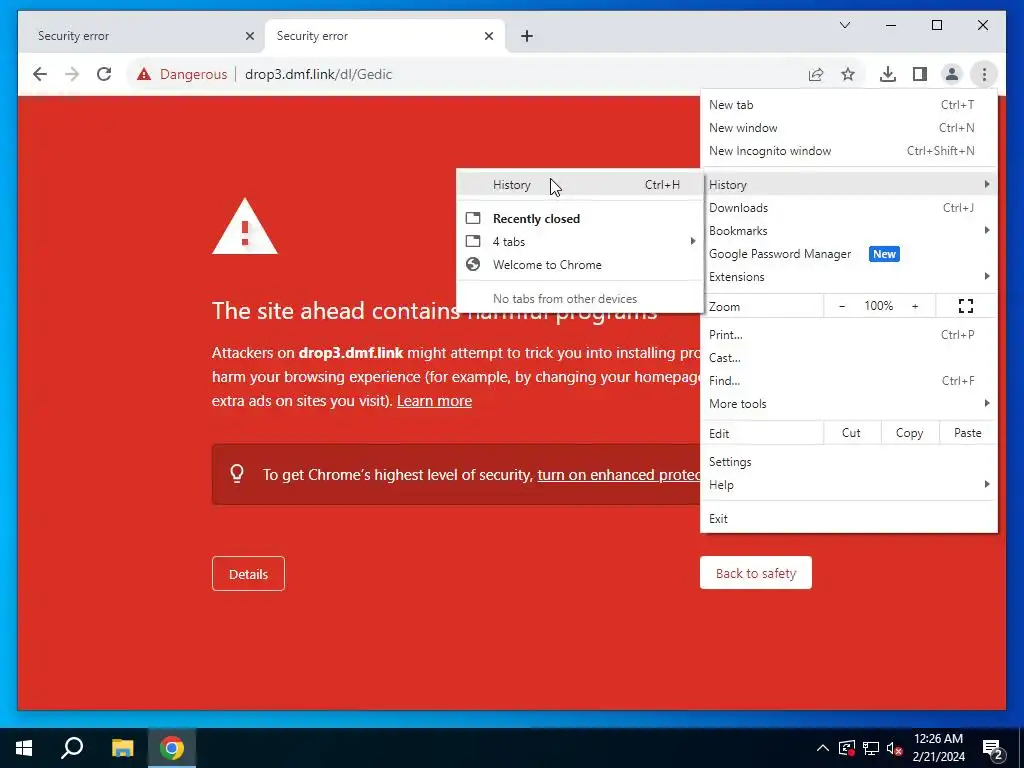Click Paste in the Edit row

967,432
